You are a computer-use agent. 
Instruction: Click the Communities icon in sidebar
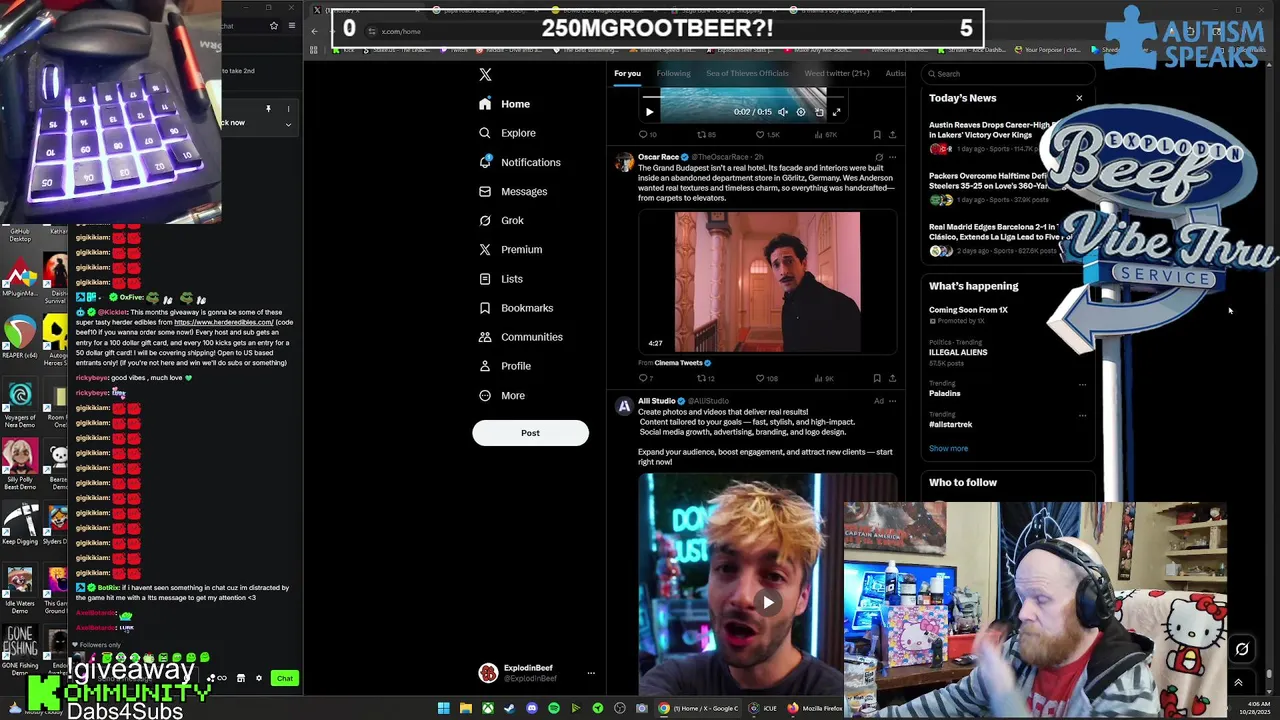485,337
